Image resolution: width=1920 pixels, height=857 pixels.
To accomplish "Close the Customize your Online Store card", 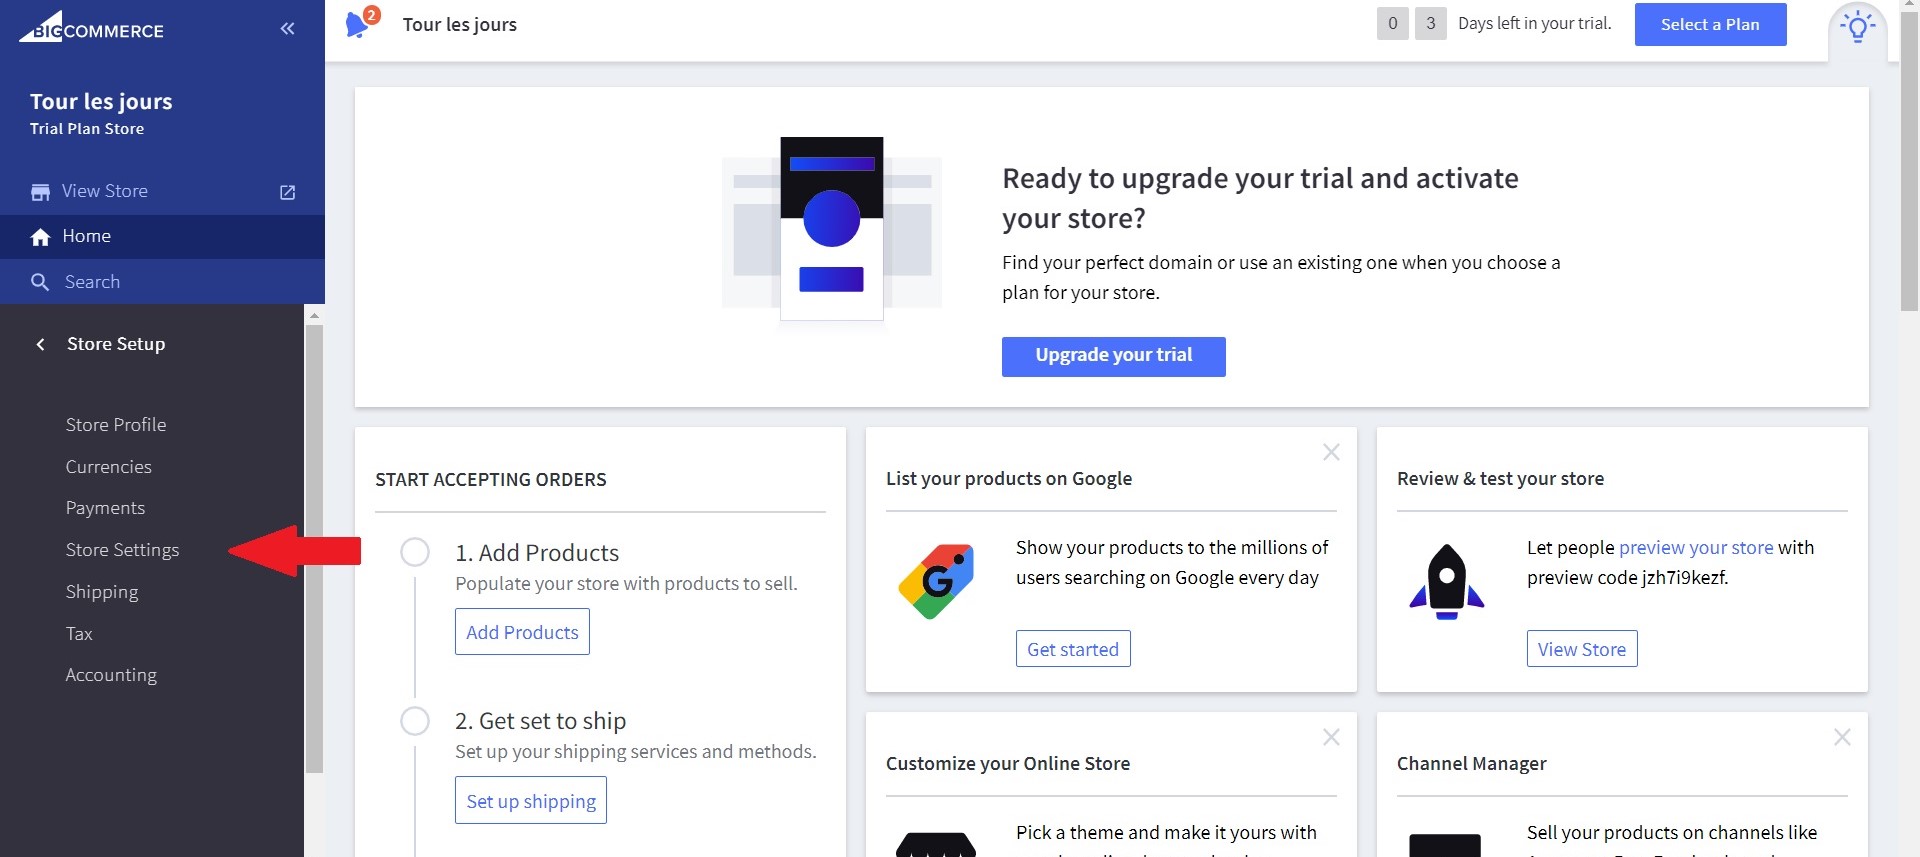I will click(x=1331, y=738).
